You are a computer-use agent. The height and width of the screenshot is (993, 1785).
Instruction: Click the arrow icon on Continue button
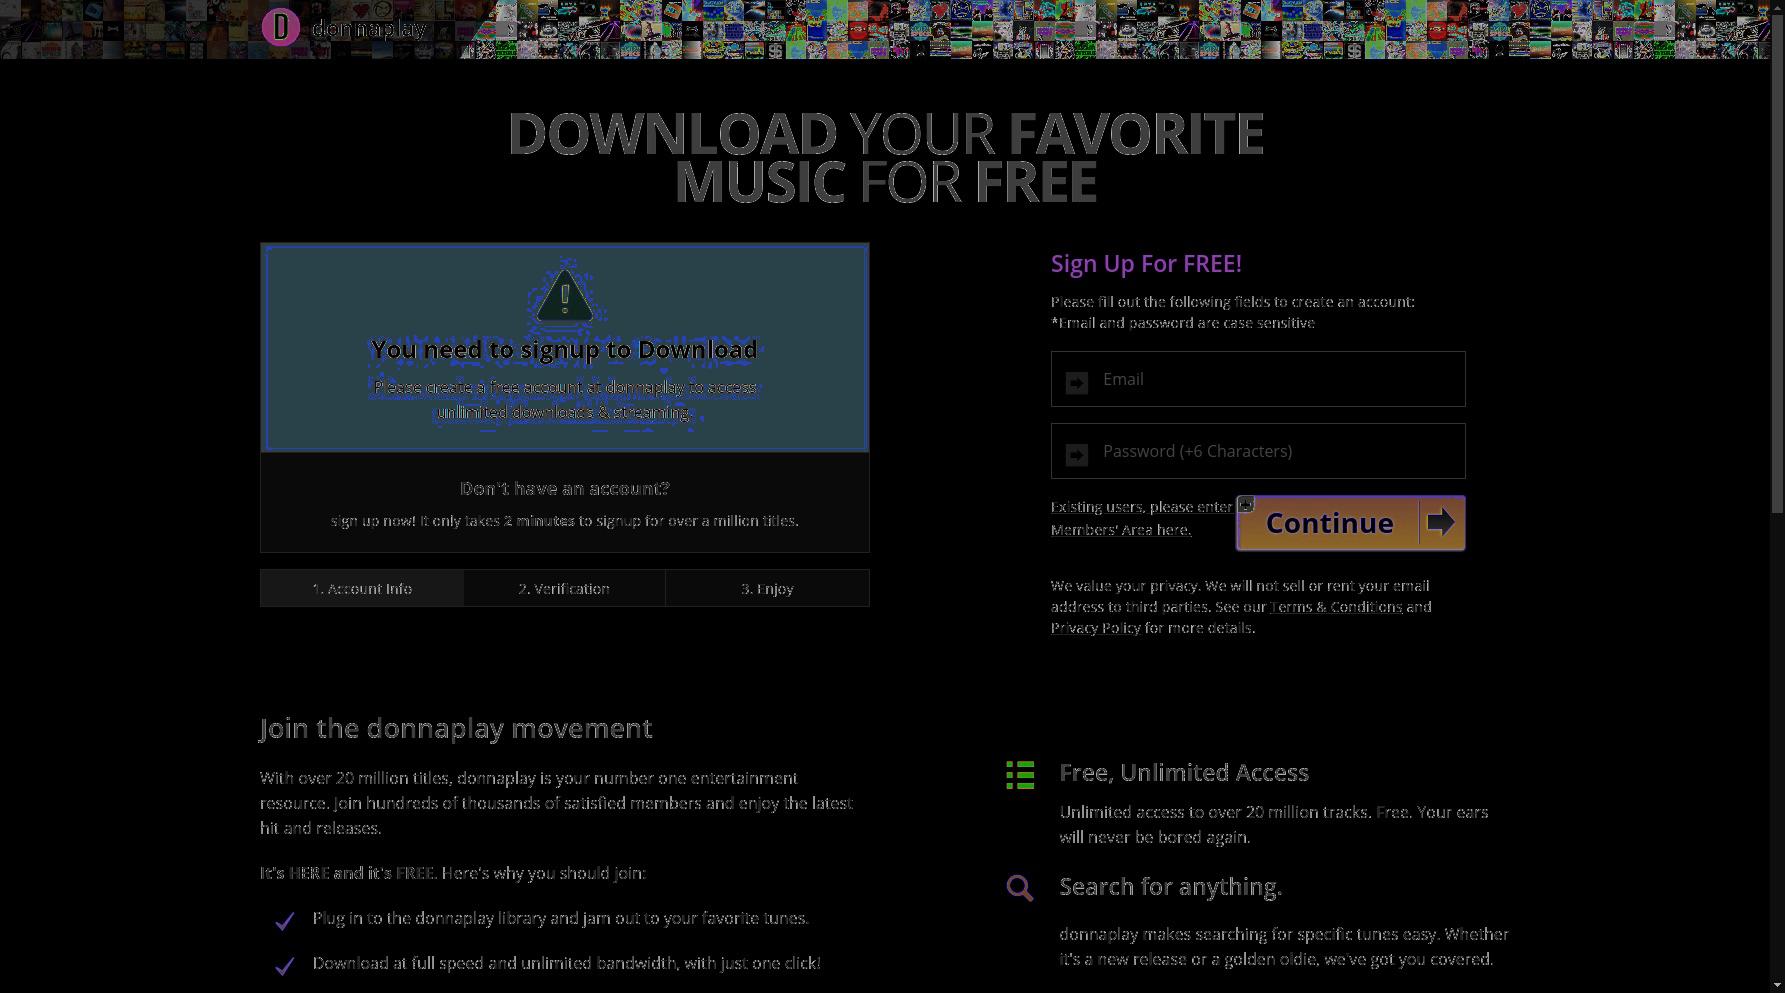tap(1441, 522)
